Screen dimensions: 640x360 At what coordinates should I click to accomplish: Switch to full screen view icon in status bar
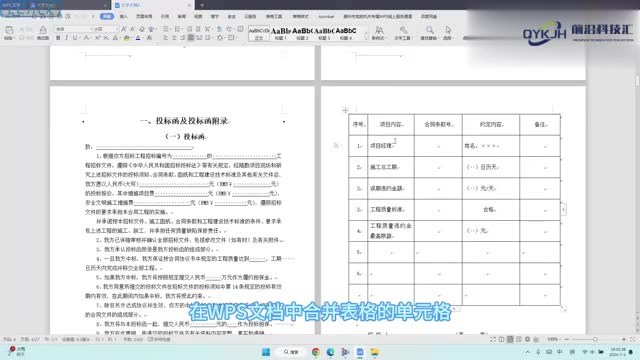(x=493, y=339)
